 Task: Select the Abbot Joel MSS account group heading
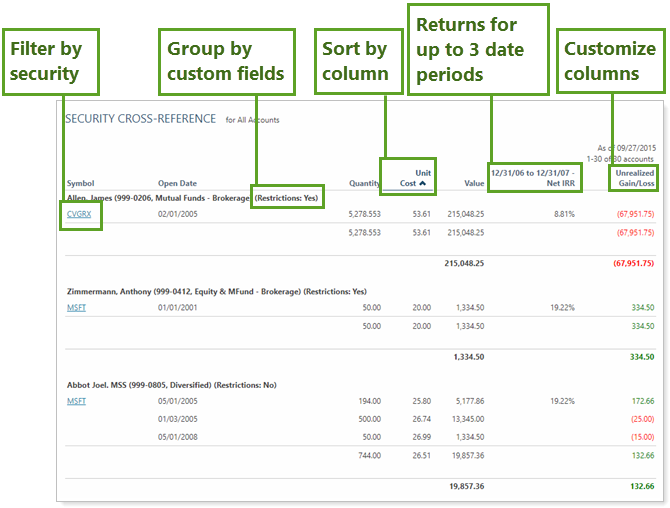pyautogui.click(x=170, y=385)
